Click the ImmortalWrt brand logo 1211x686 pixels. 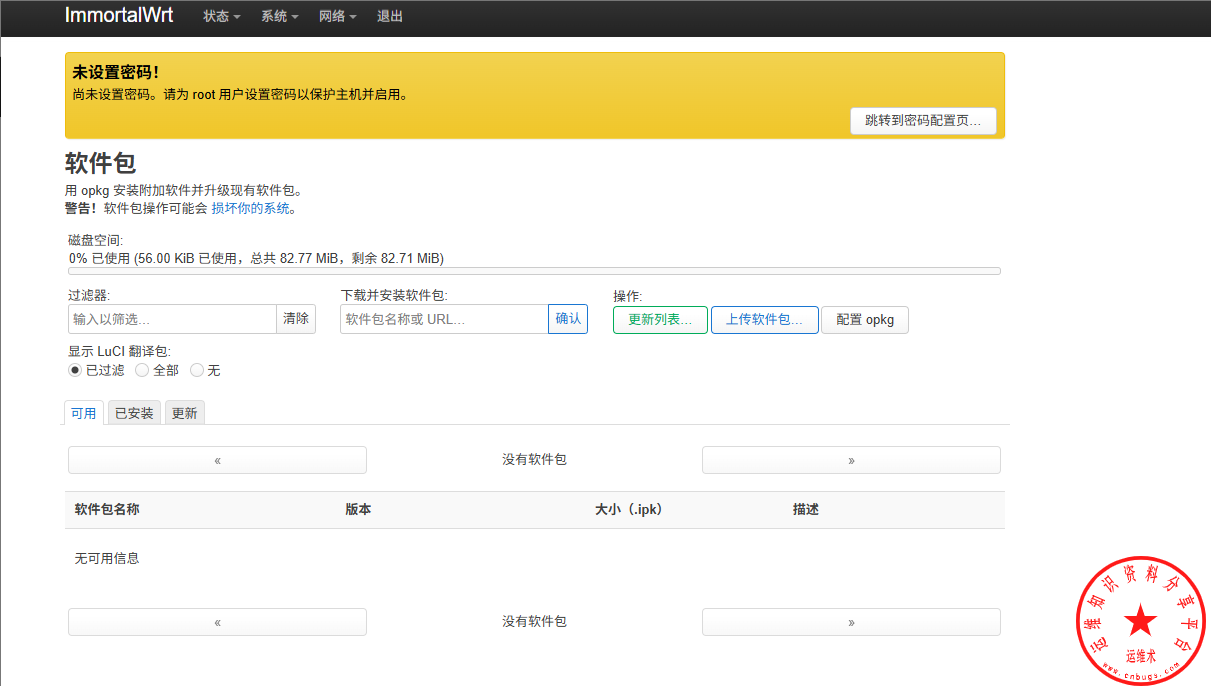point(118,16)
